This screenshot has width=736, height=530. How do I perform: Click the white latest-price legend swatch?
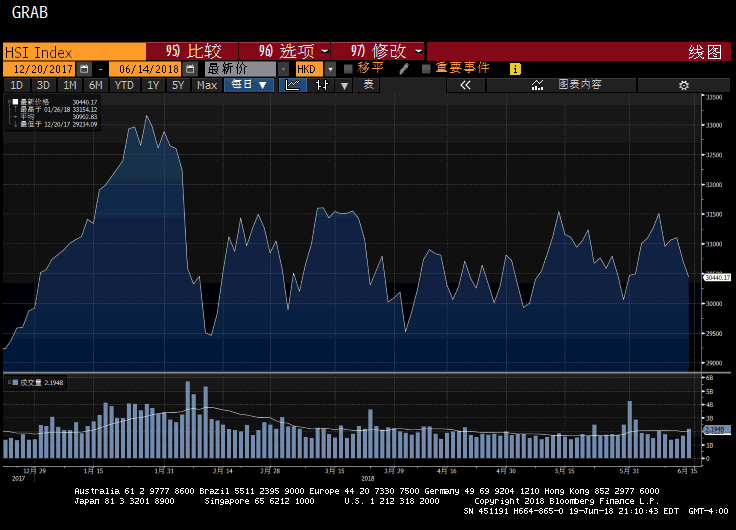coord(15,101)
